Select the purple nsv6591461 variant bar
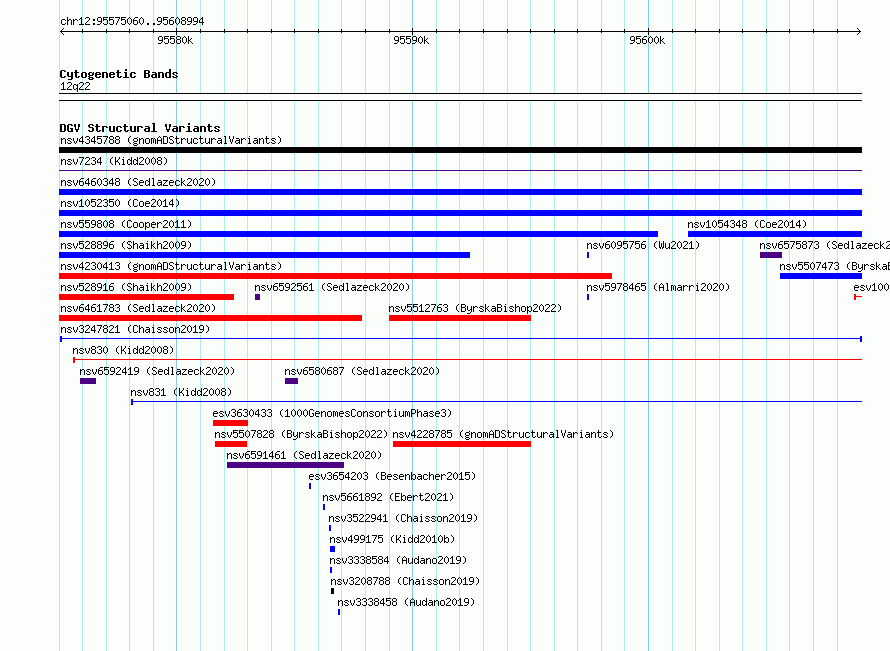 (x=286, y=465)
